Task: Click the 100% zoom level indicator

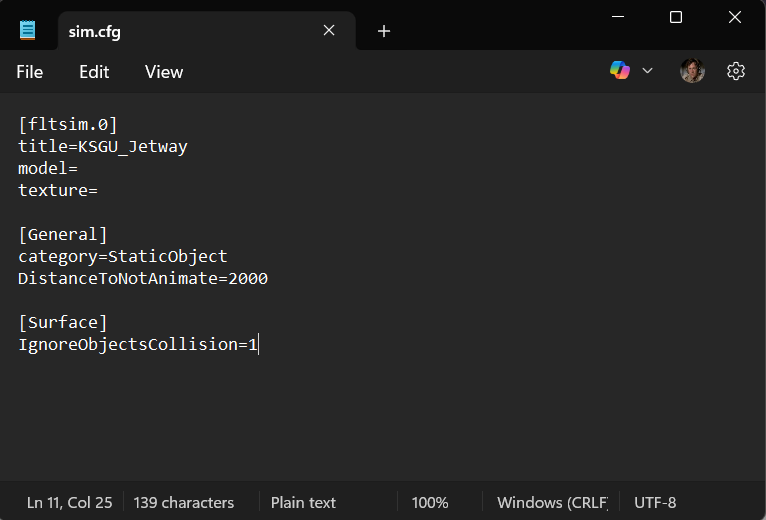Action: pyautogui.click(x=430, y=502)
